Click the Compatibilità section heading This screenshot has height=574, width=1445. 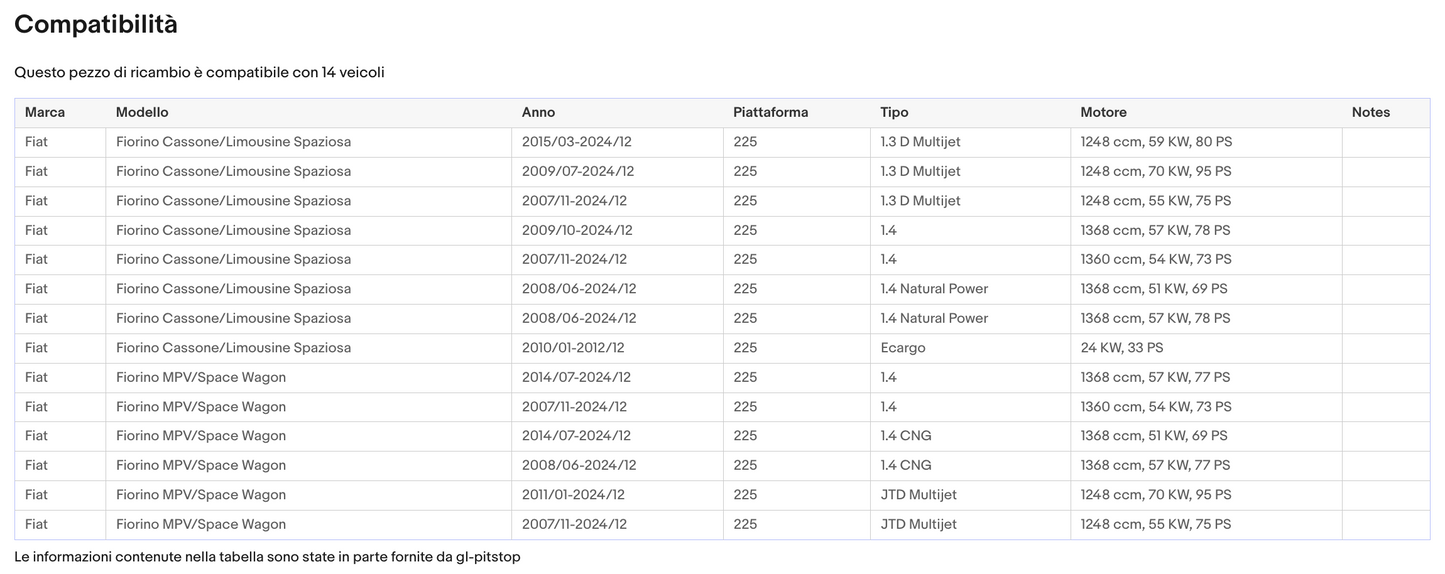coord(96,25)
